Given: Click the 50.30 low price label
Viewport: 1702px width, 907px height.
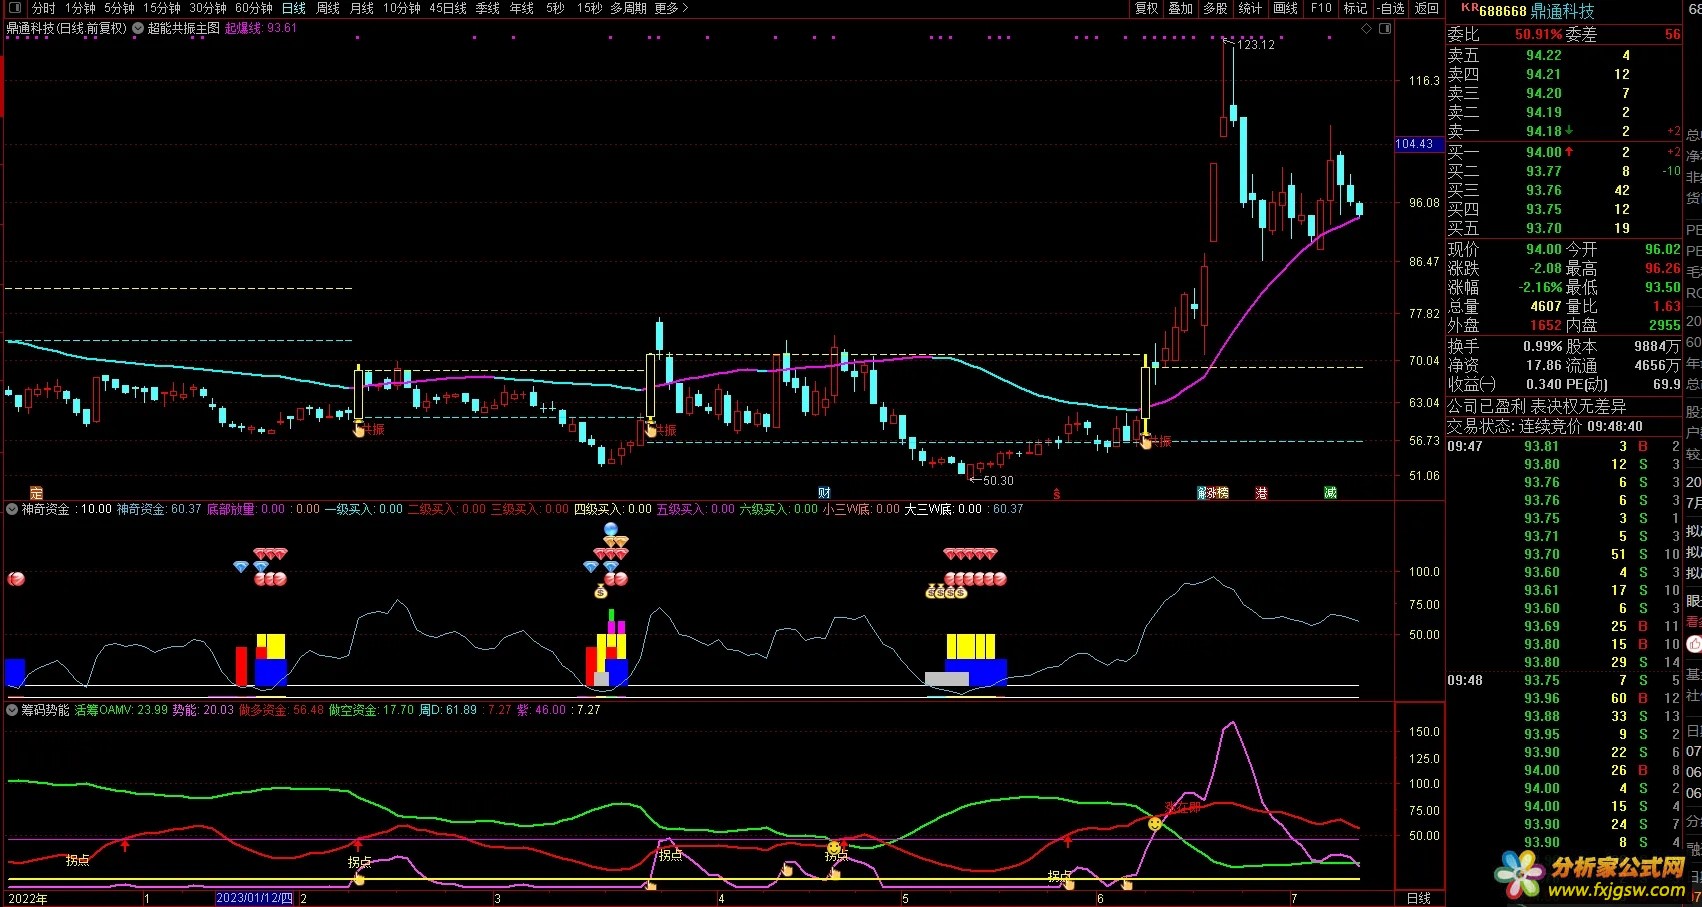Looking at the screenshot, I should click(x=998, y=481).
